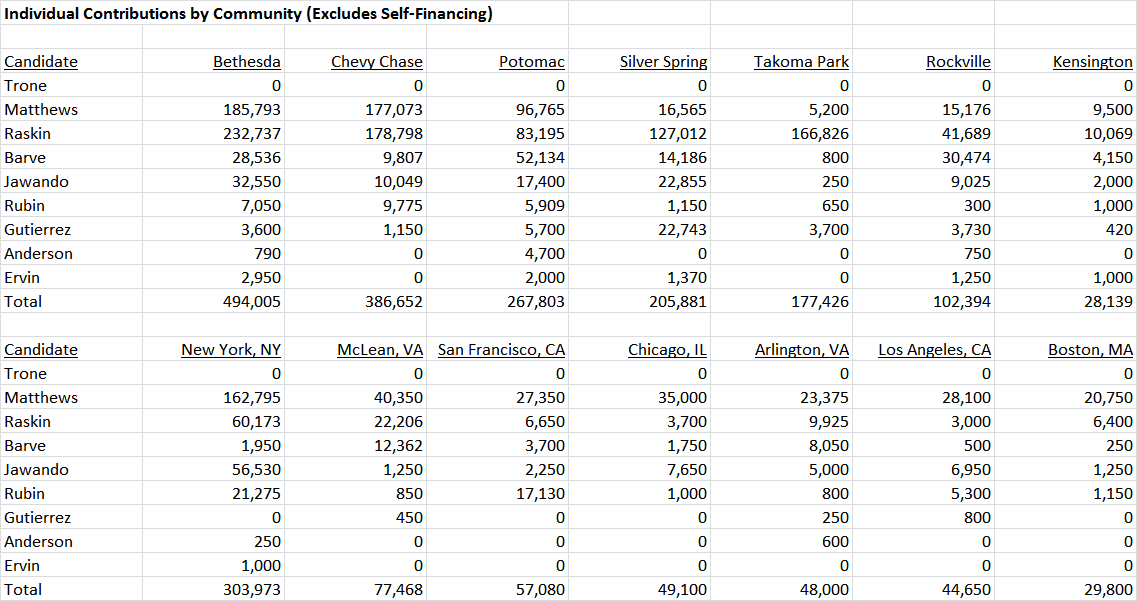Click the Kensington column header

tap(1092, 62)
